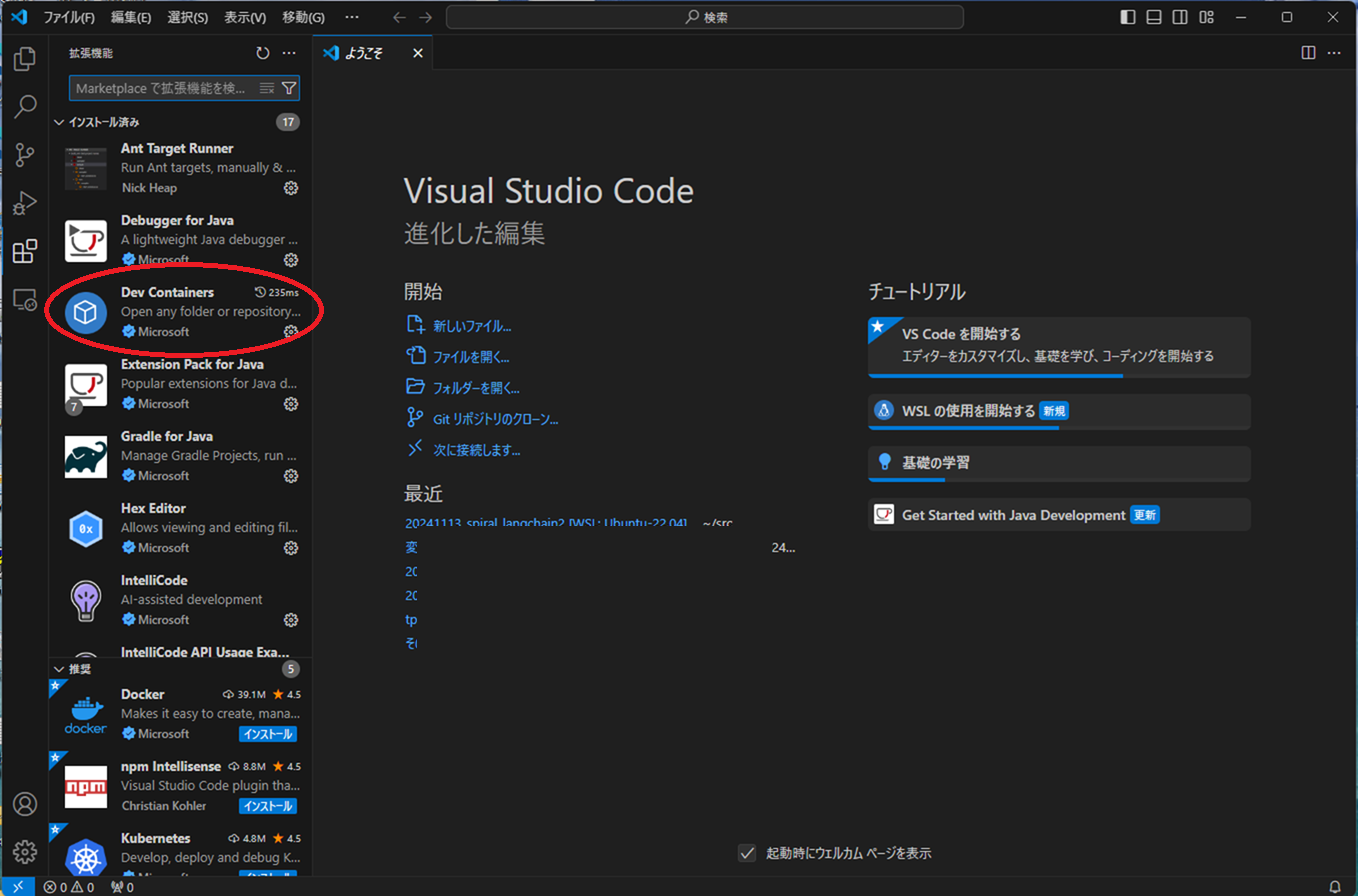
Task: Open the Search view in activity bar
Action: point(25,106)
